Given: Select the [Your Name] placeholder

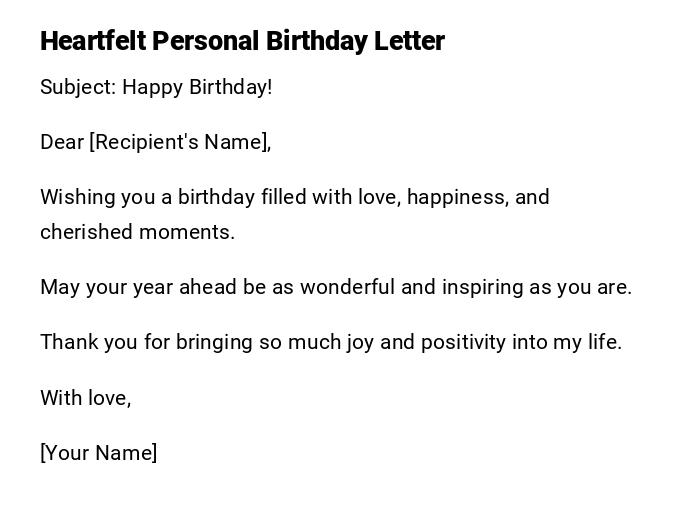Looking at the screenshot, I should [99, 453].
